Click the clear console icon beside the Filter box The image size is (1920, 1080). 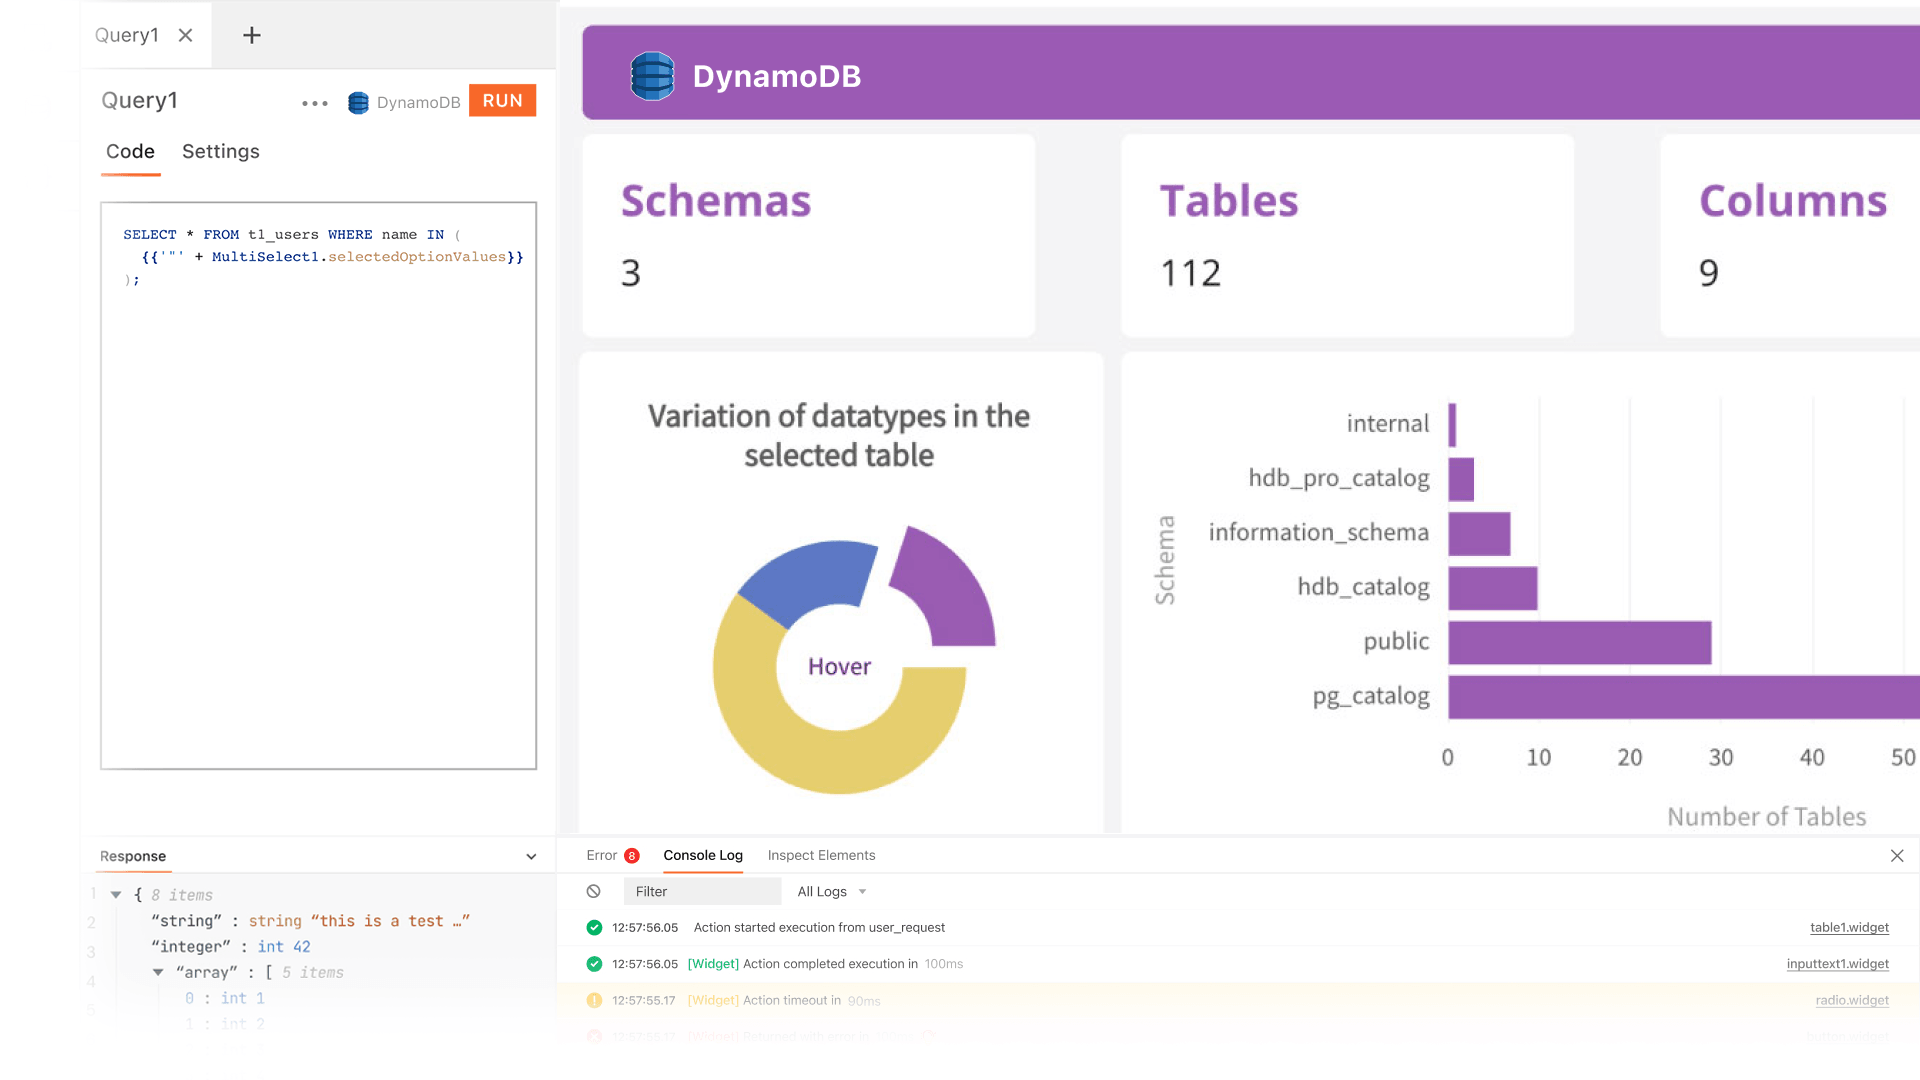(595, 890)
